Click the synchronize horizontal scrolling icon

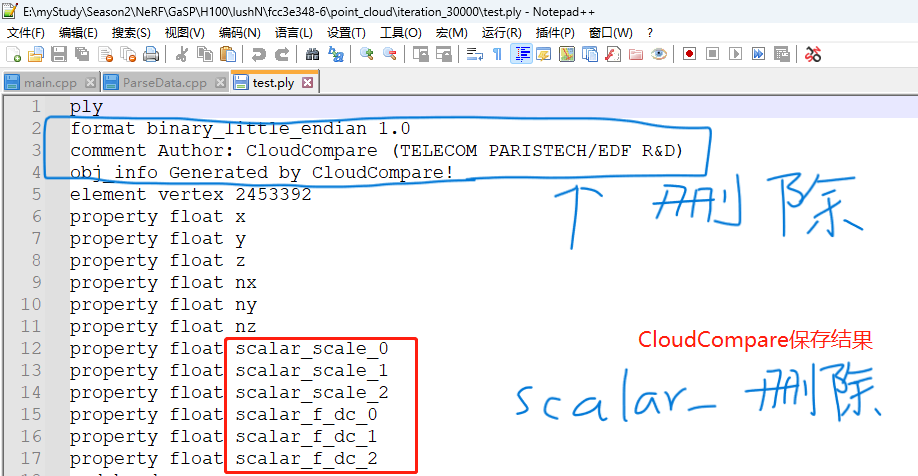point(444,54)
